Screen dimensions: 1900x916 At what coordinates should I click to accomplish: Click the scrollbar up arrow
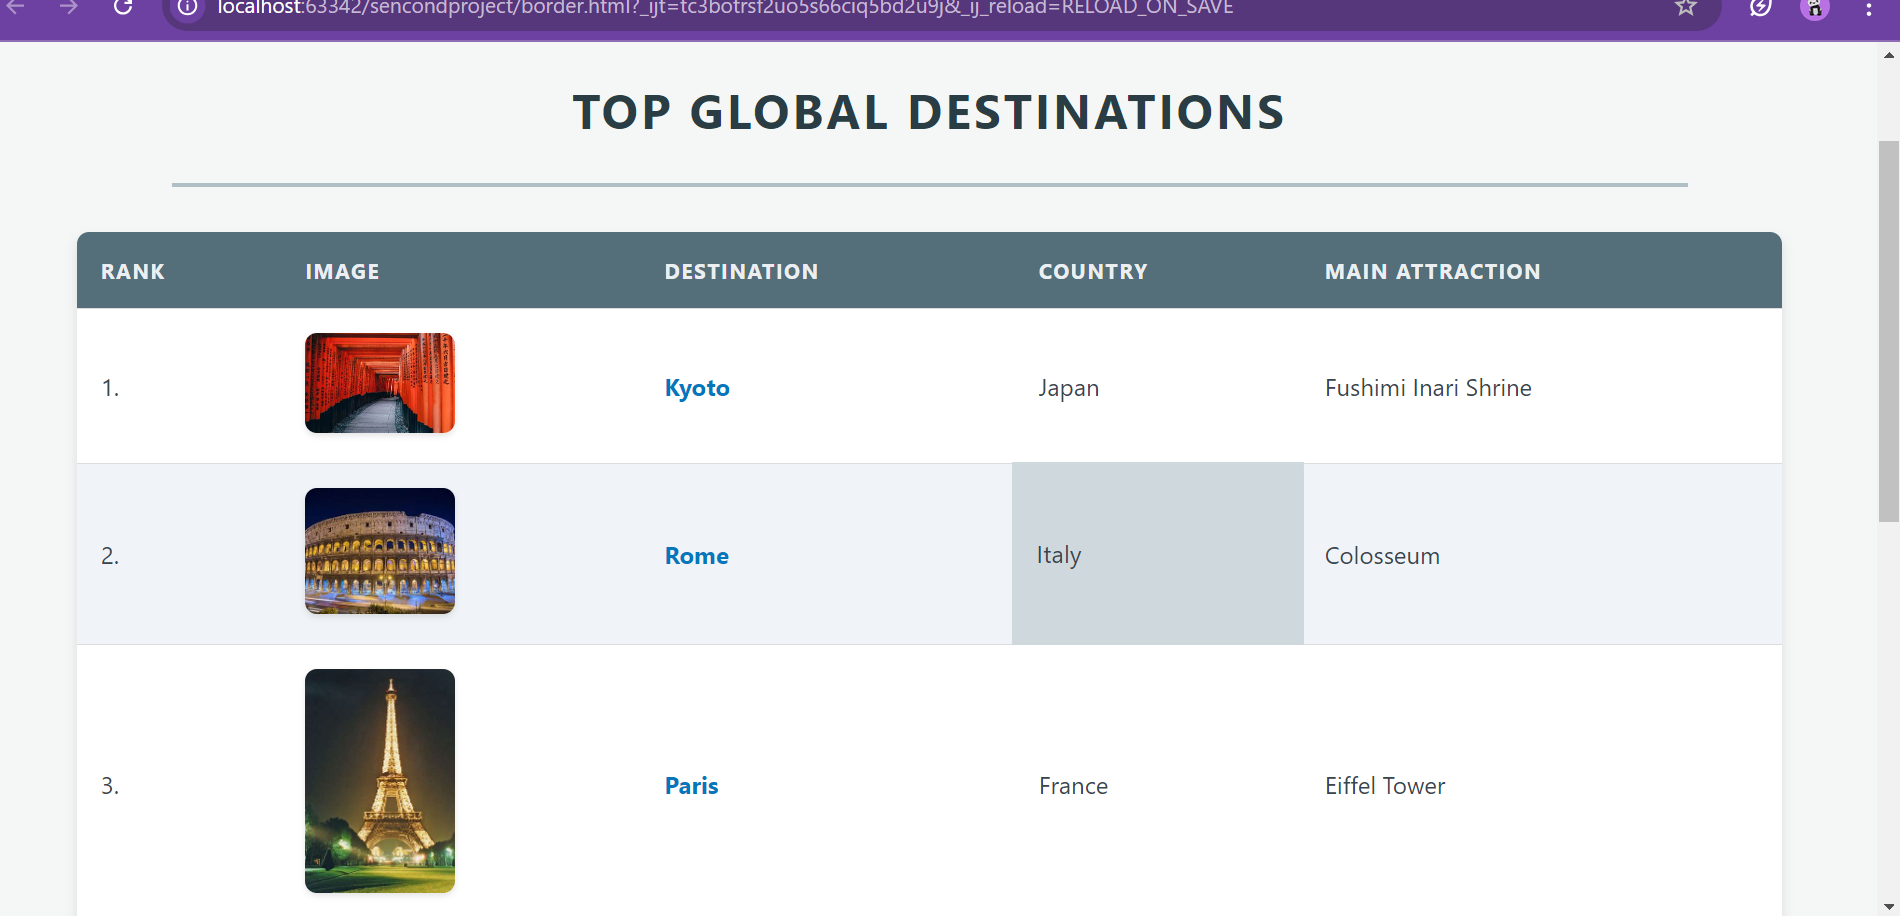coord(1889,56)
